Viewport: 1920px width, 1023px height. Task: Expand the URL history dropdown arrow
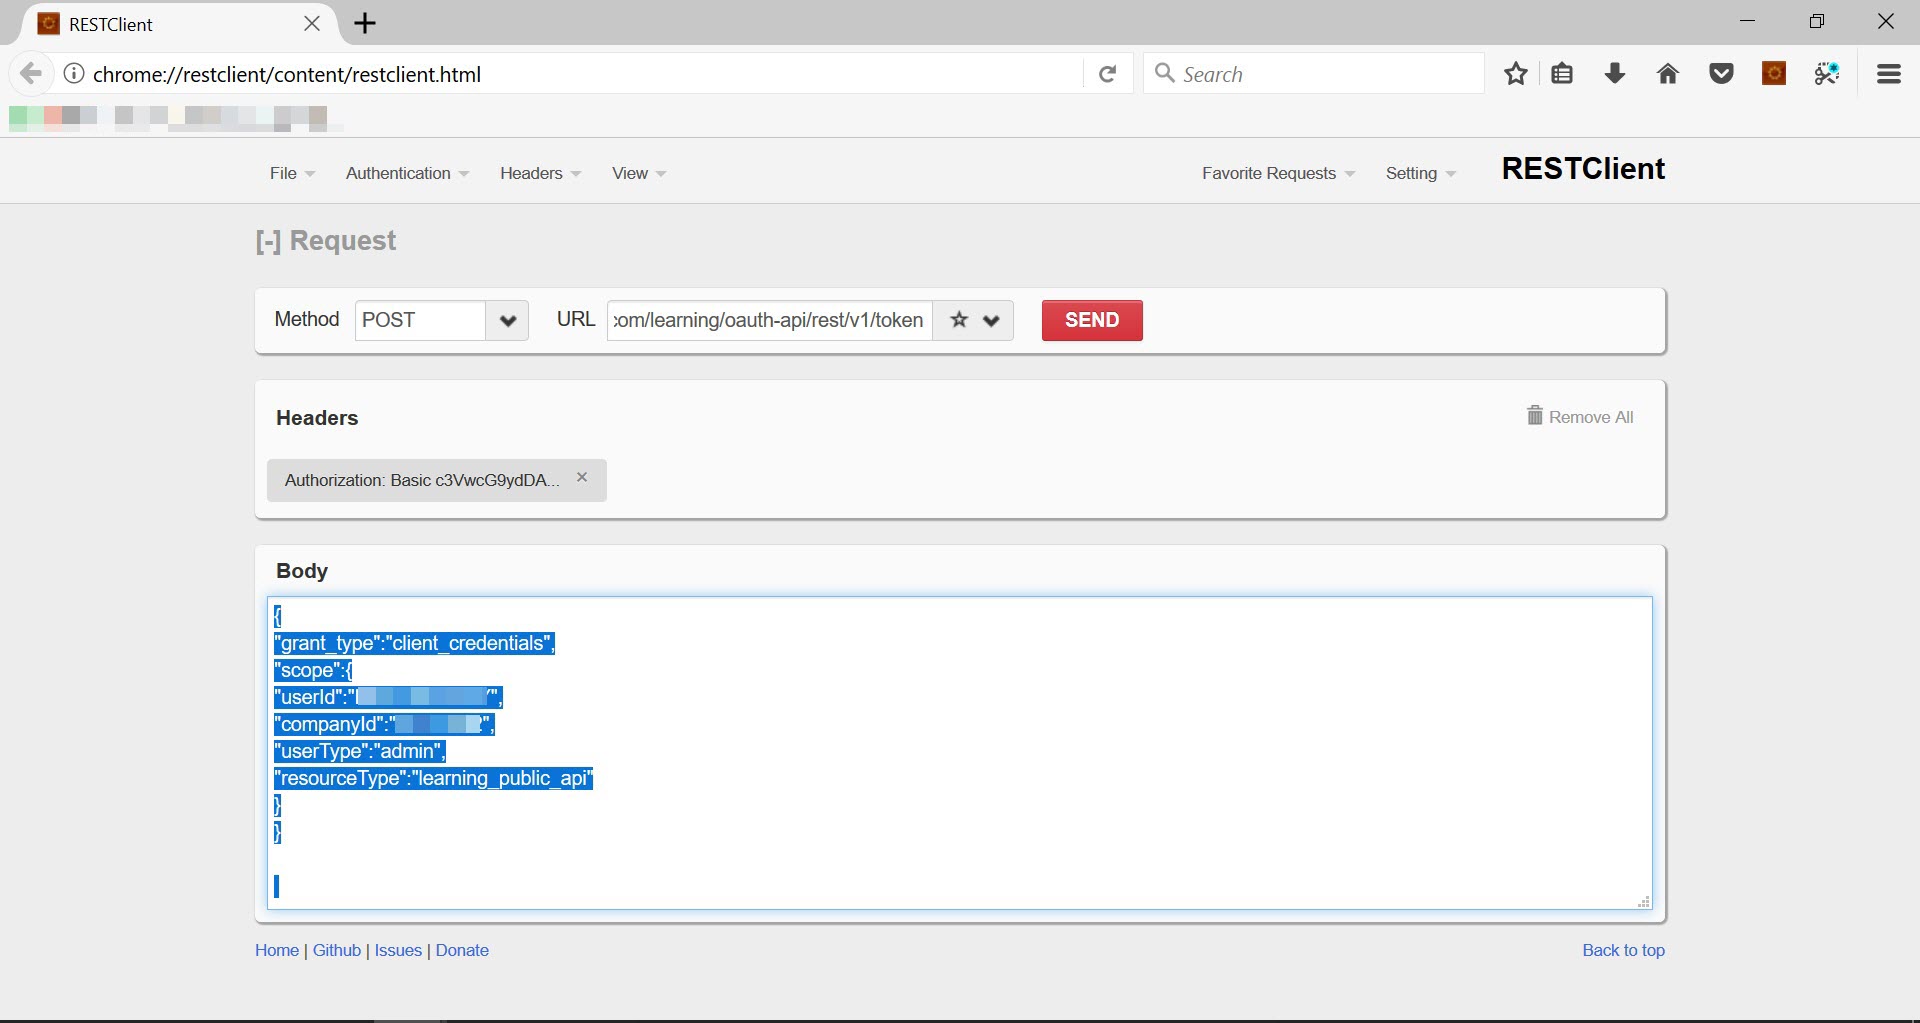click(x=991, y=321)
